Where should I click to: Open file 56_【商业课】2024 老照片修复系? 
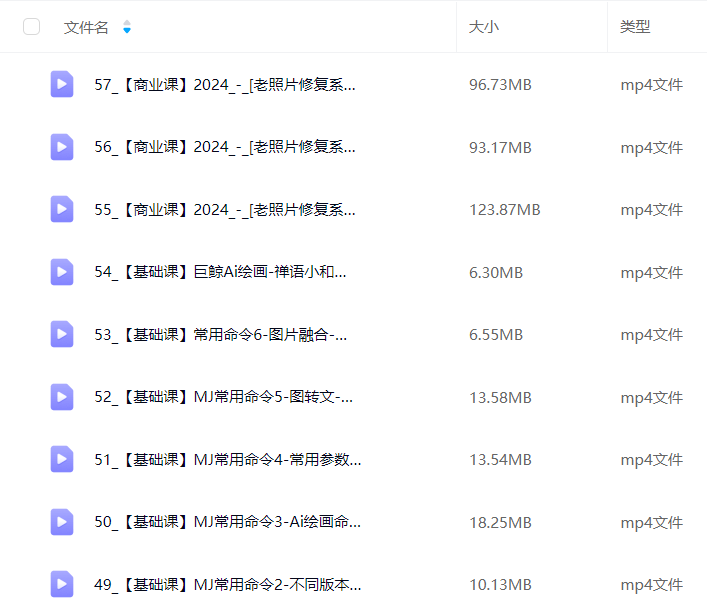pos(225,147)
